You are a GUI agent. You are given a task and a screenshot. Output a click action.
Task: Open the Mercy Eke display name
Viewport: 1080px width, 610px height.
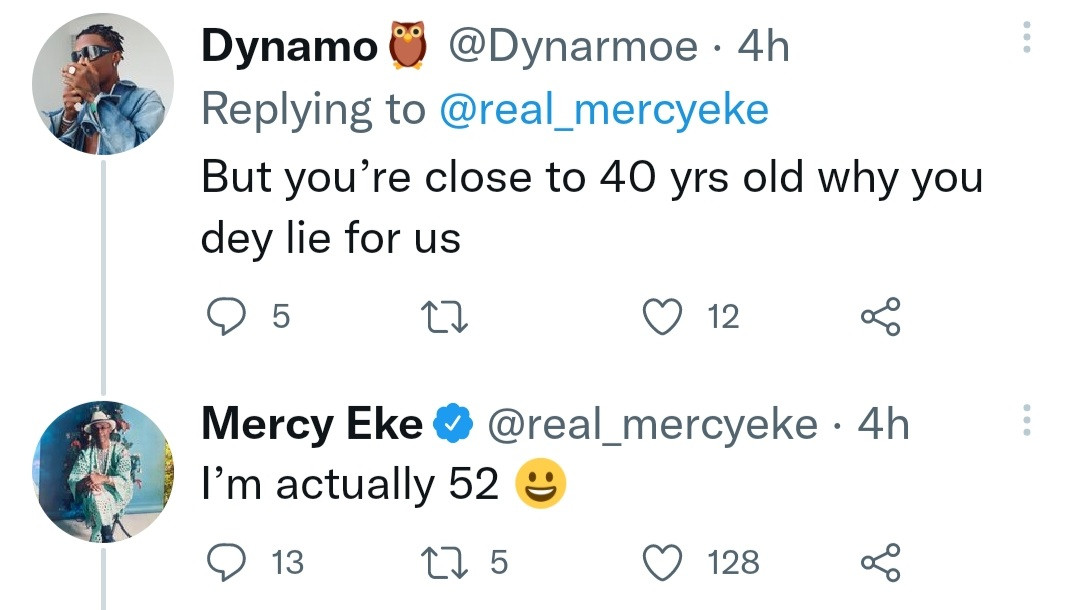point(311,425)
